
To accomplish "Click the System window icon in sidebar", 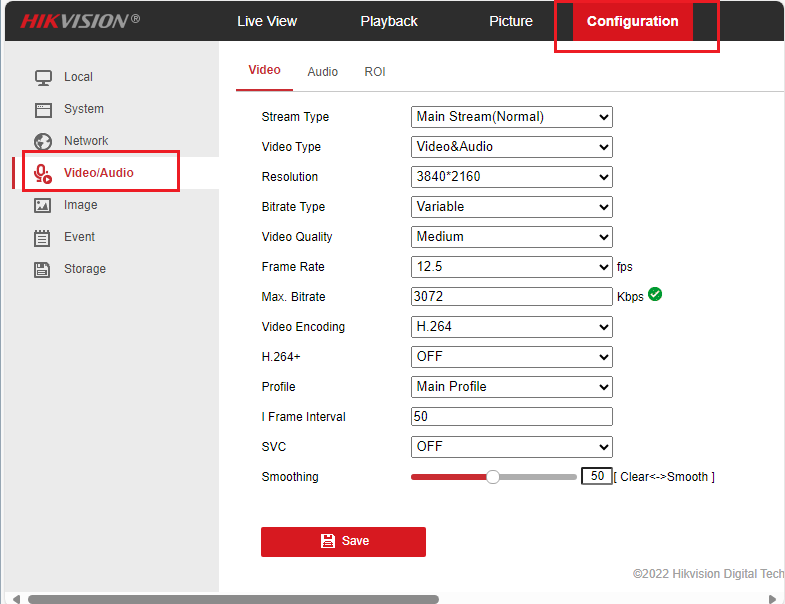I will coord(43,109).
